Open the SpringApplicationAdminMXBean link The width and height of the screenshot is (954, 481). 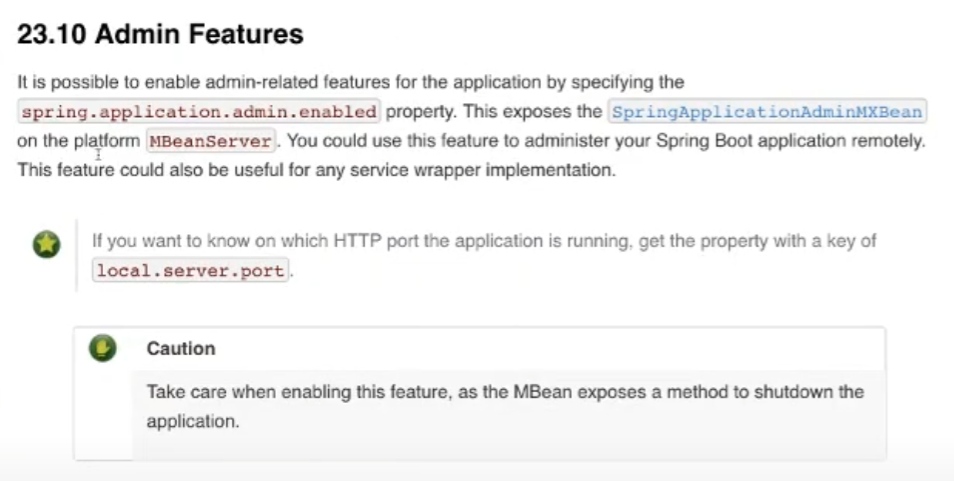[767, 111]
